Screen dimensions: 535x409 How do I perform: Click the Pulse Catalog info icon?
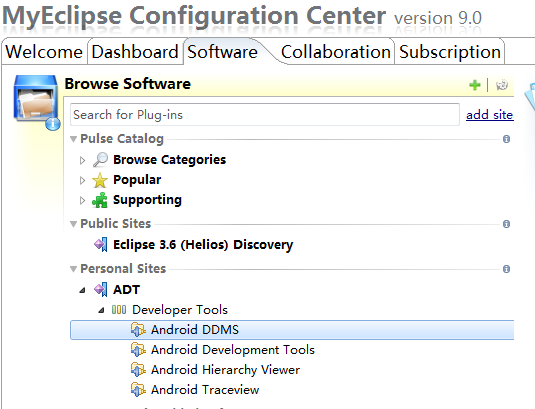506,139
